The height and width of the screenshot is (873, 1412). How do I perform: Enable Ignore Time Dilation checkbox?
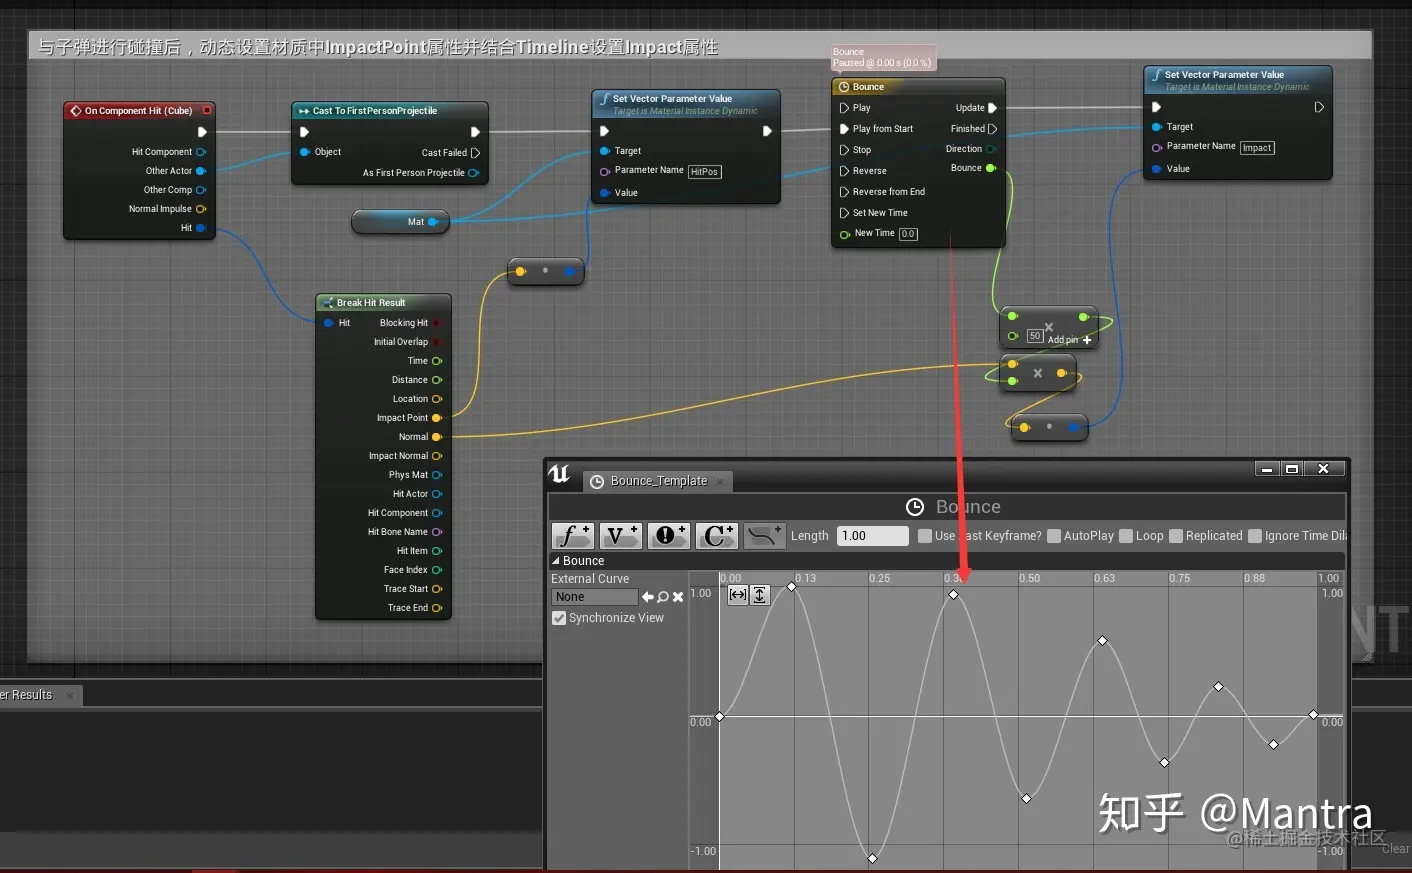click(1255, 536)
